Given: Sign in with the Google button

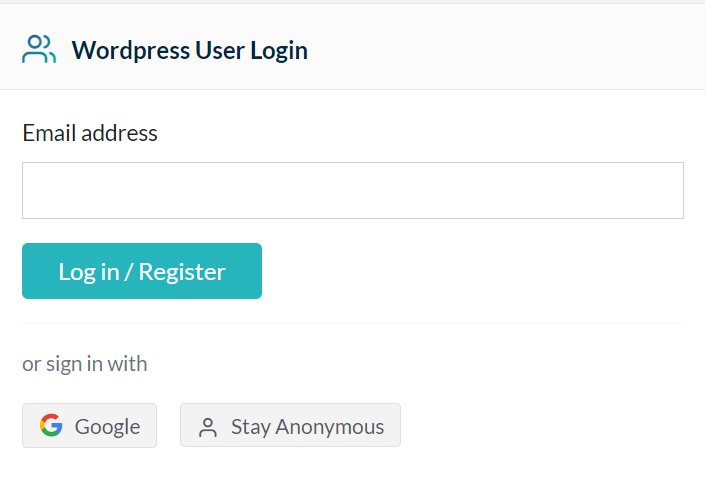Looking at the screenshot, I should (x=89, y=426).
